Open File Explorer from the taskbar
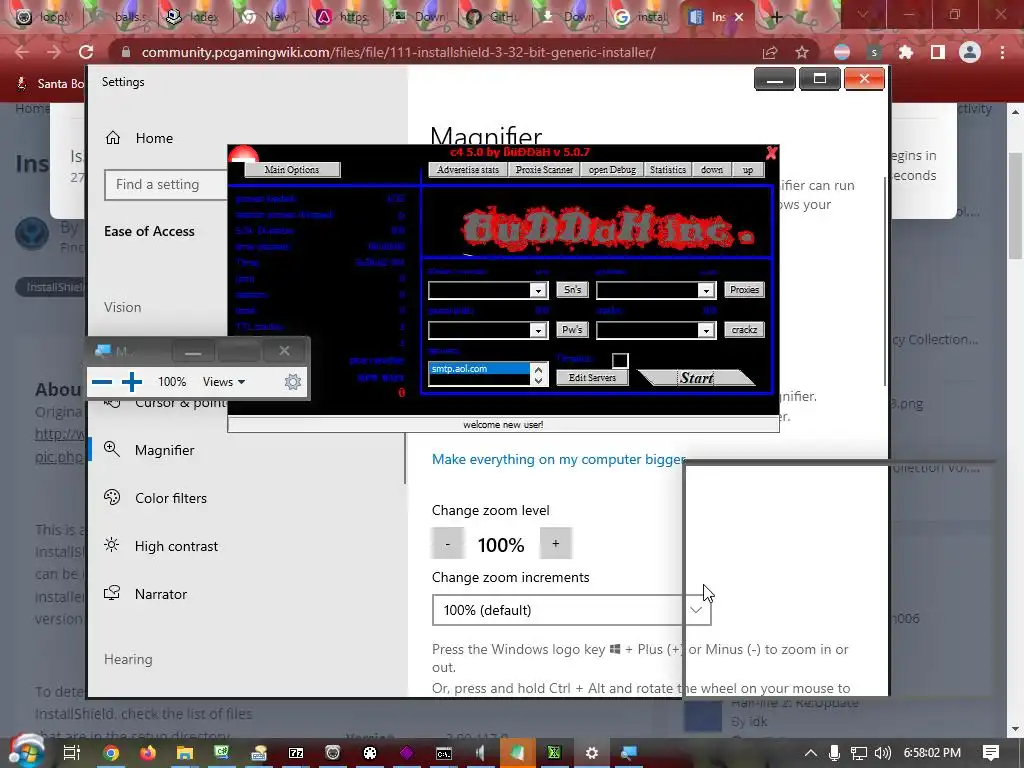The image size is (1024, 768). point(185,753)
